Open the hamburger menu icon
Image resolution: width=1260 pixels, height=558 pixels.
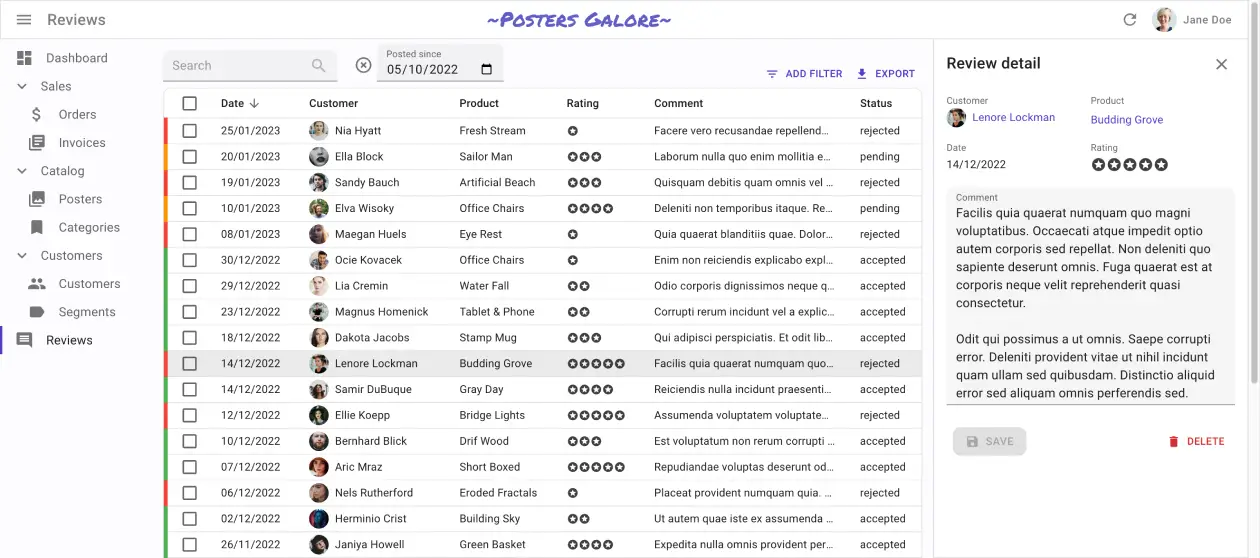tap(24, 20)
